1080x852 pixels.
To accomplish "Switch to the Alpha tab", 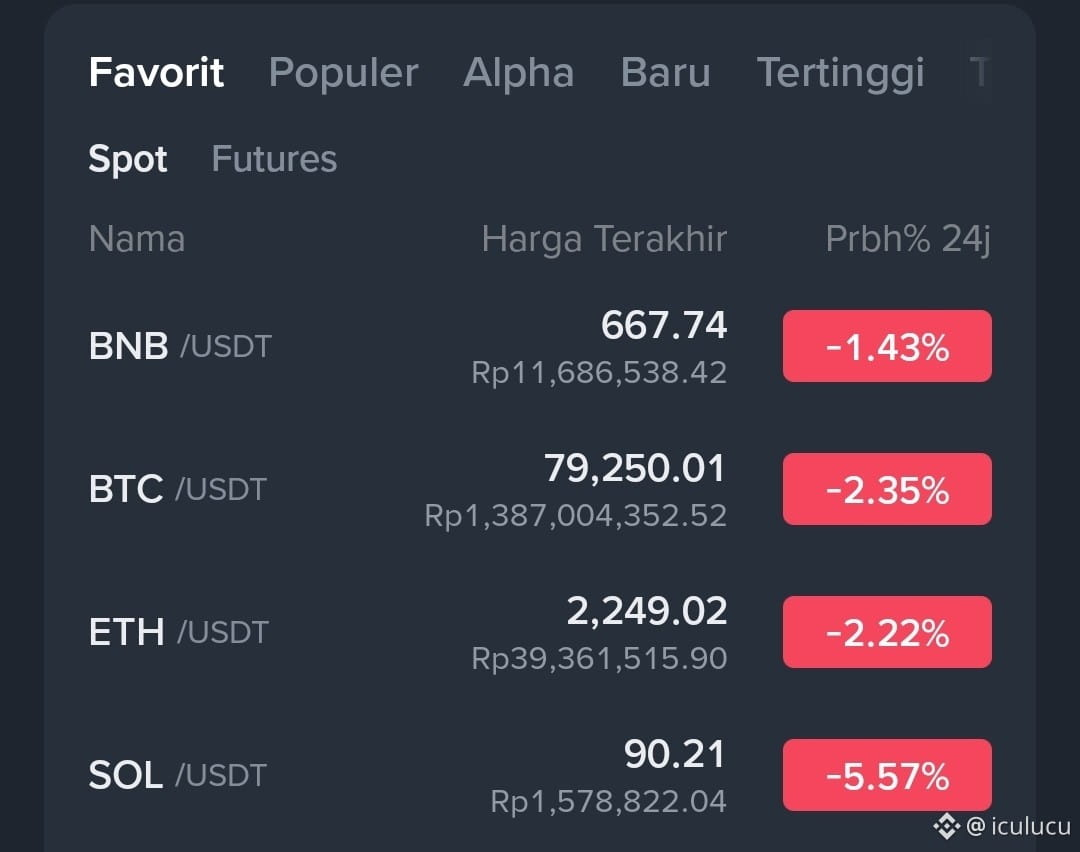I will point(519,72).
